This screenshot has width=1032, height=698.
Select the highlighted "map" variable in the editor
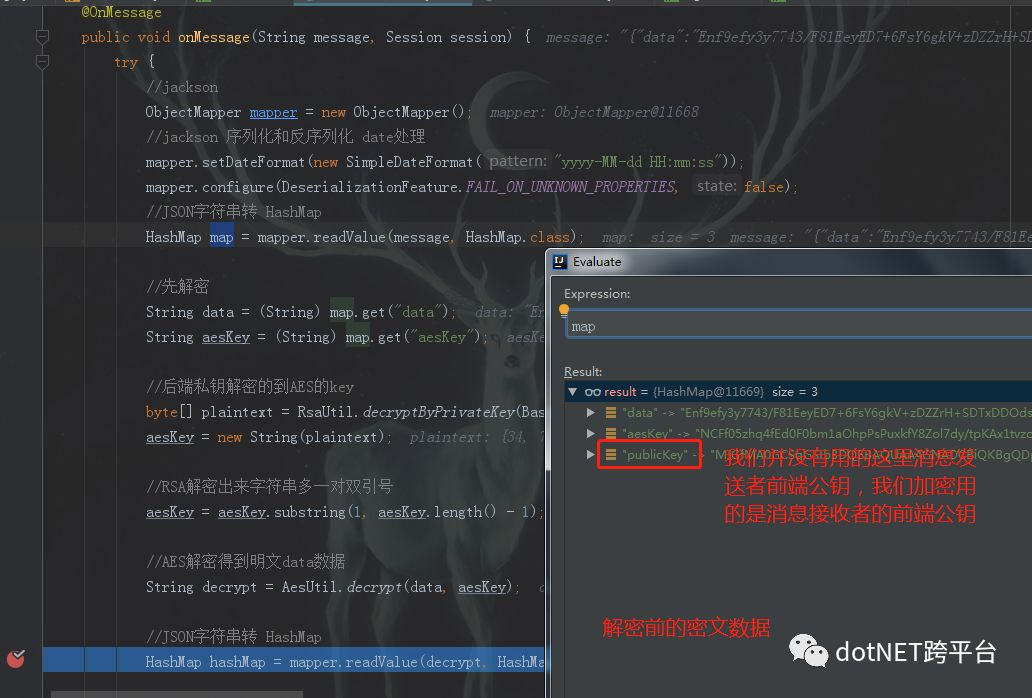pyautogui.click(x=221, y=236)
